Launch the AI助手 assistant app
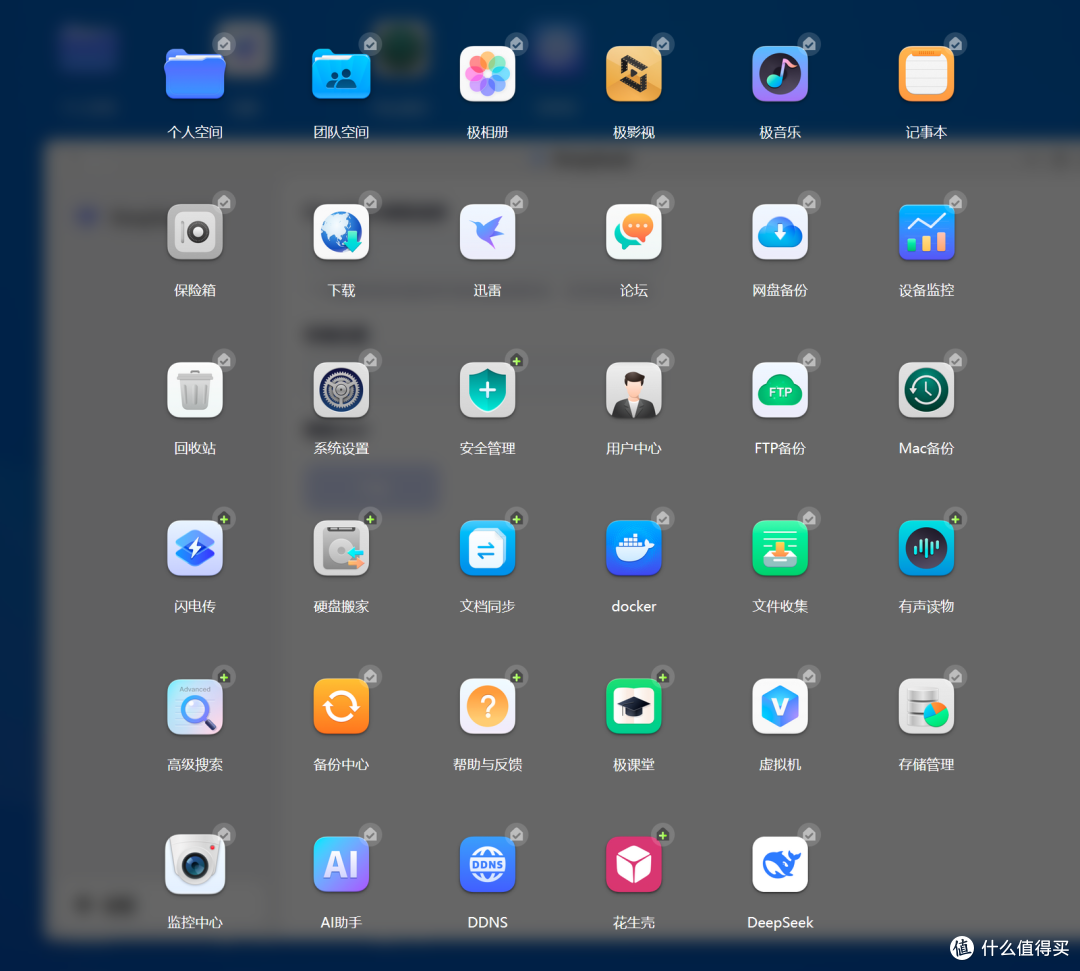 tap(341, 864)
